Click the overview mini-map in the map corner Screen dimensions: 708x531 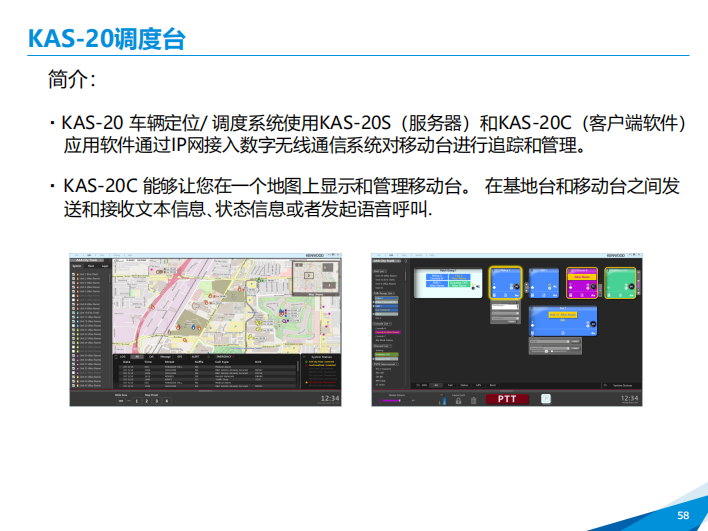coord(316,275)
